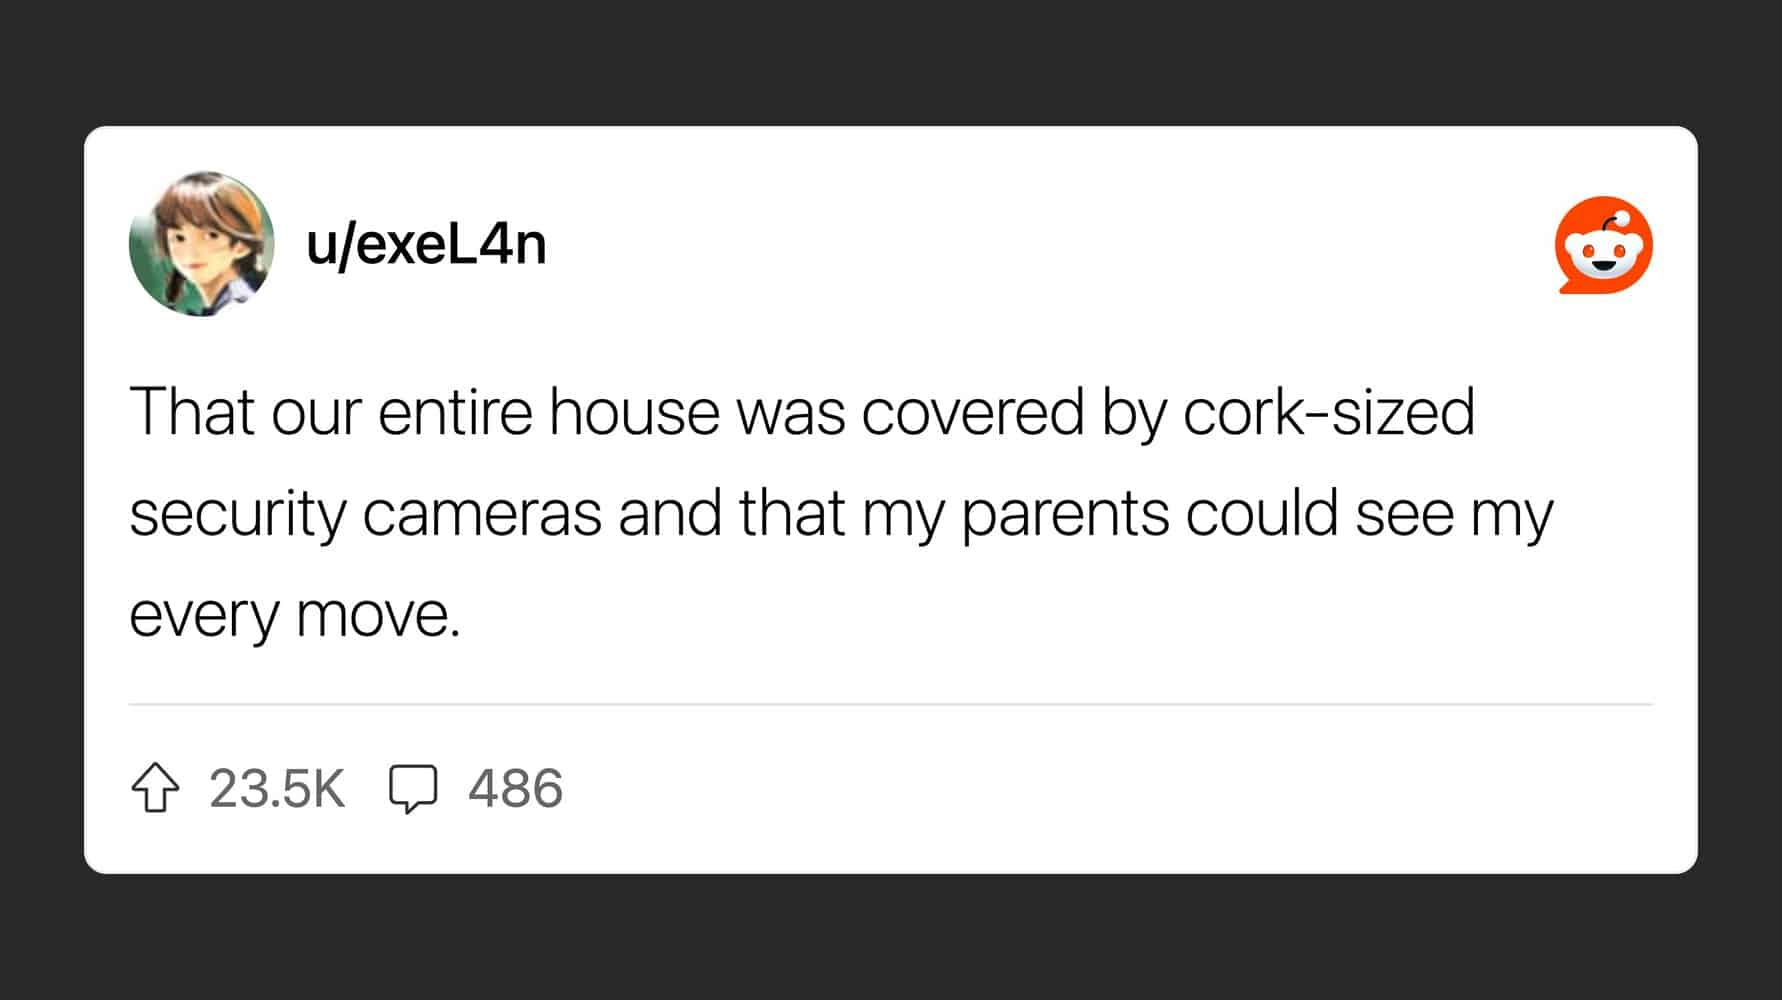
Task: Click the word "house" in the post
Action: tap(634, 411)
